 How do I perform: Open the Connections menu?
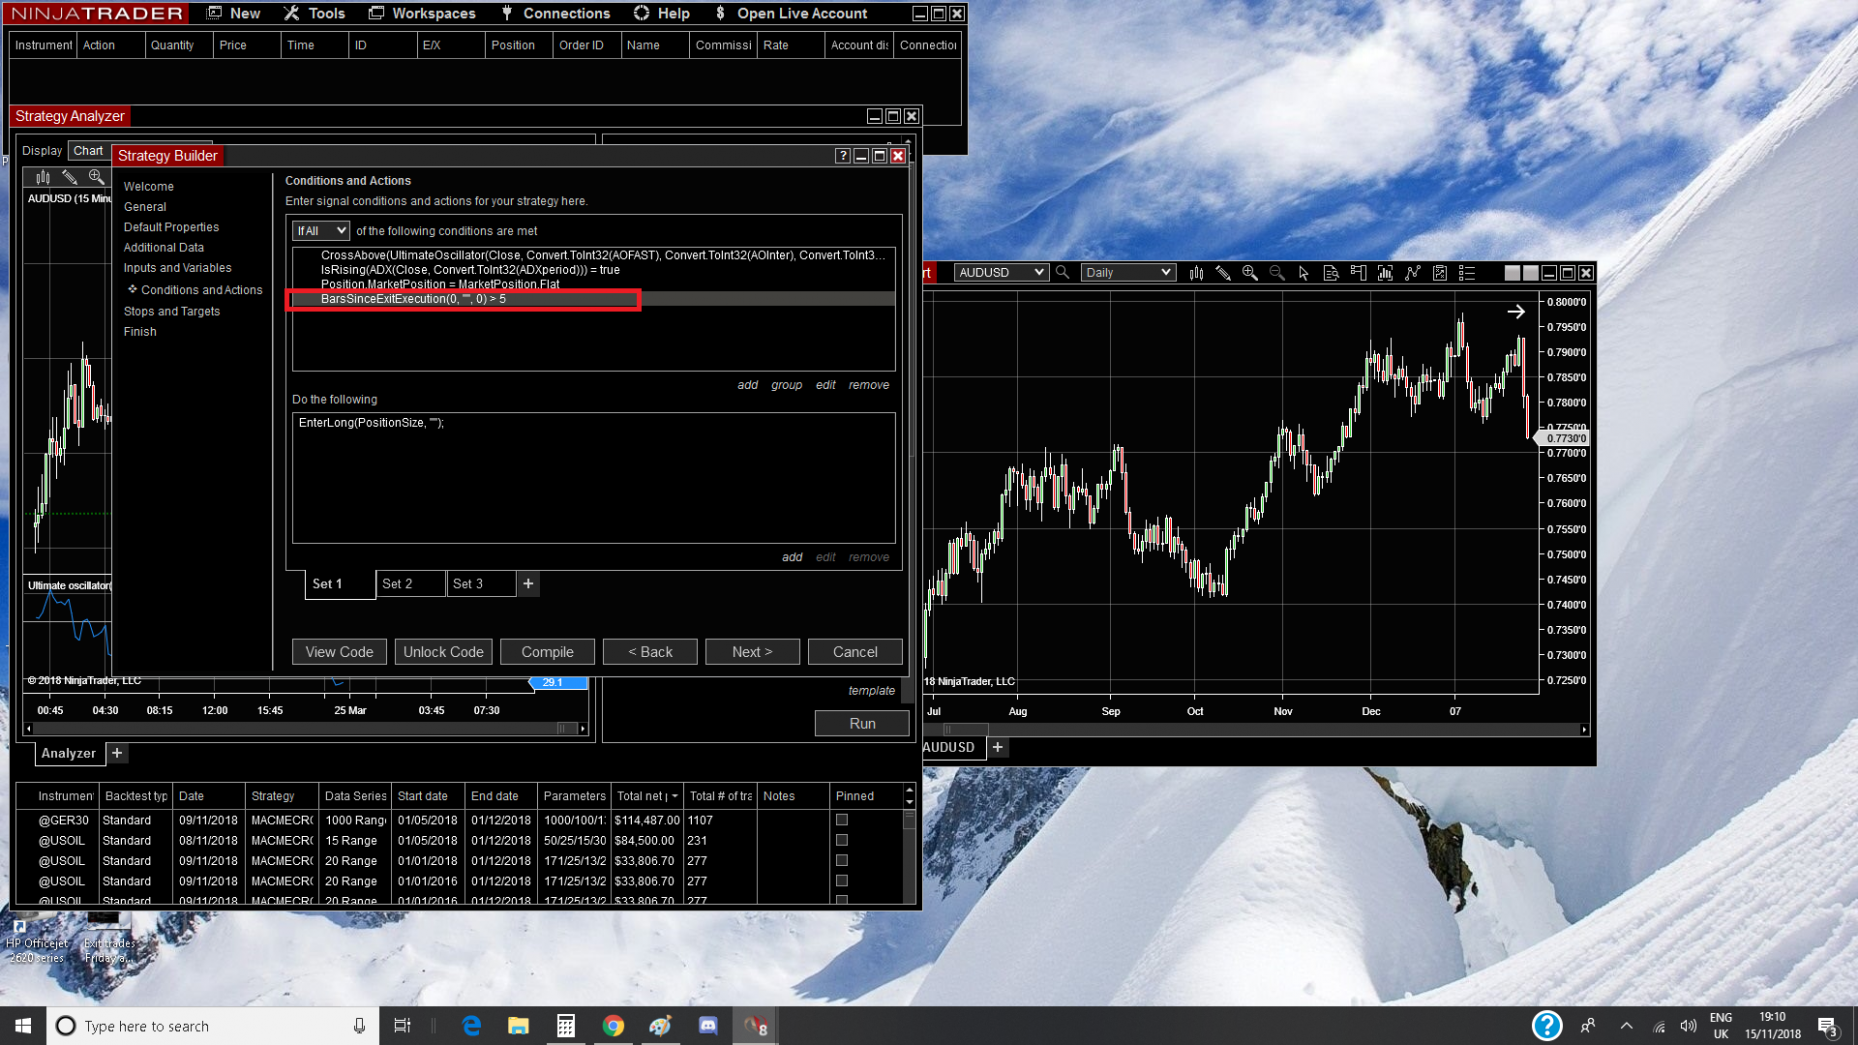point(555,13)
